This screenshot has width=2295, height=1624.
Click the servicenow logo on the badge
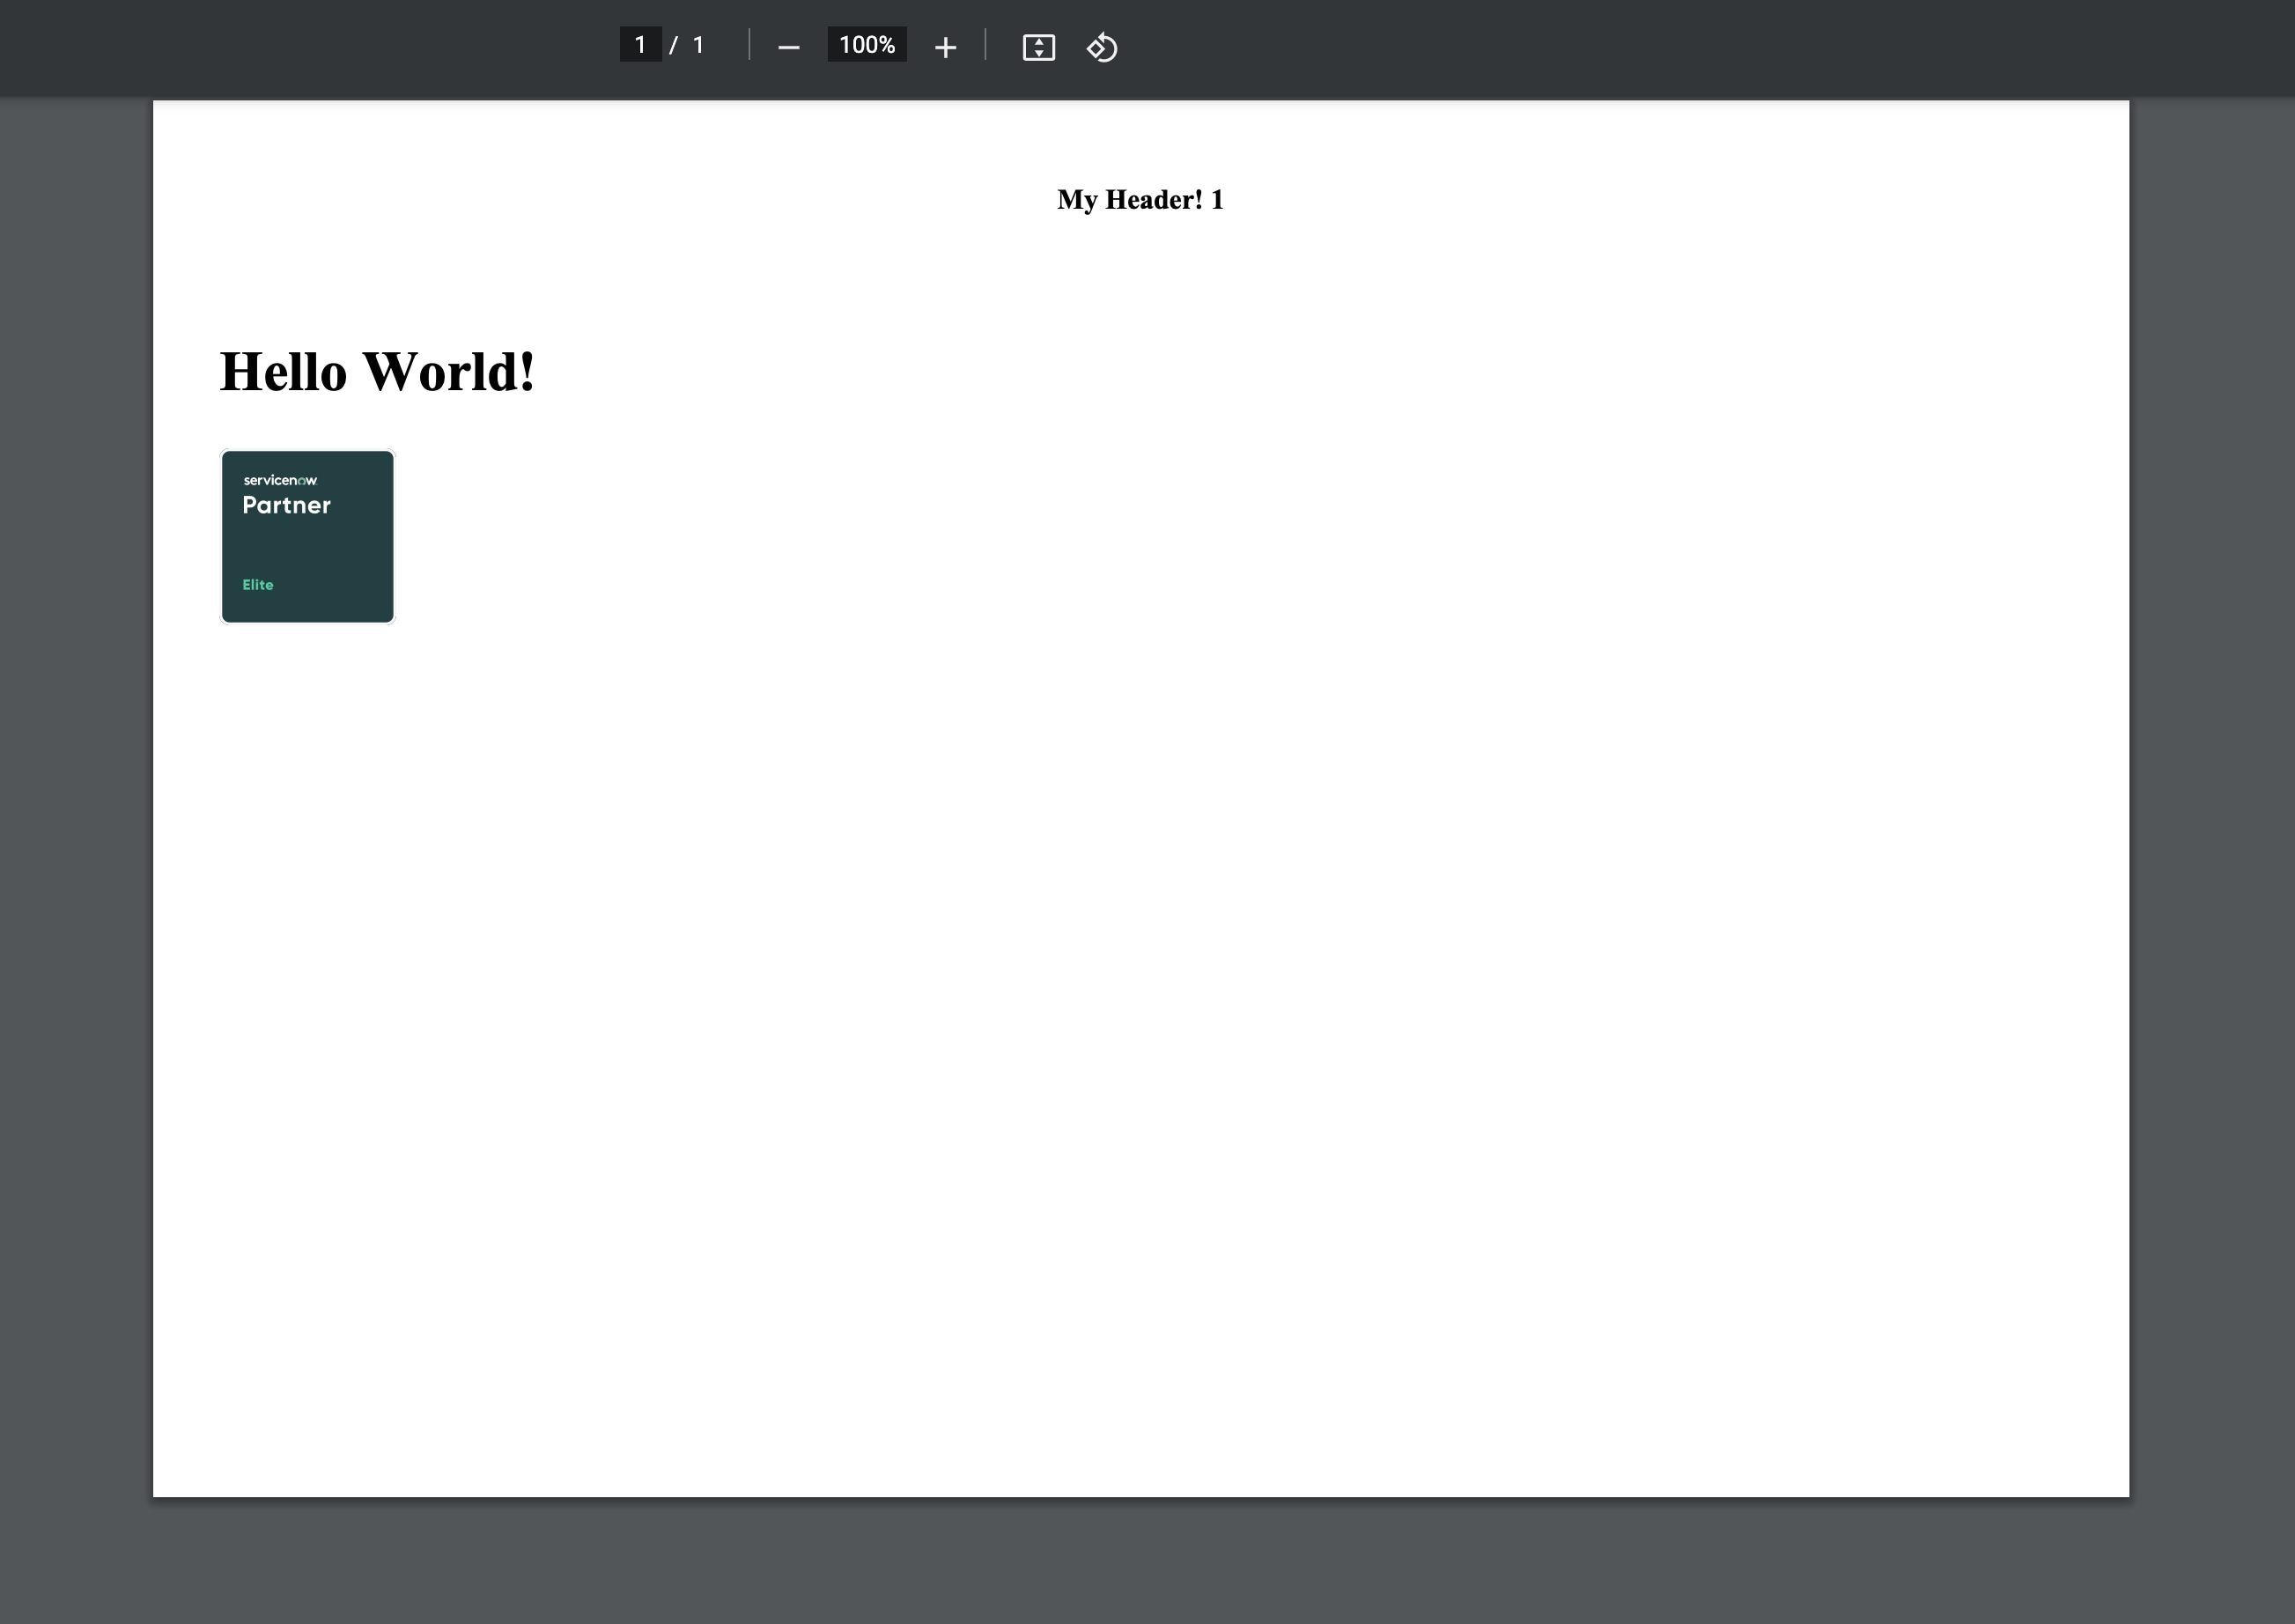click(x=280, y=480)
